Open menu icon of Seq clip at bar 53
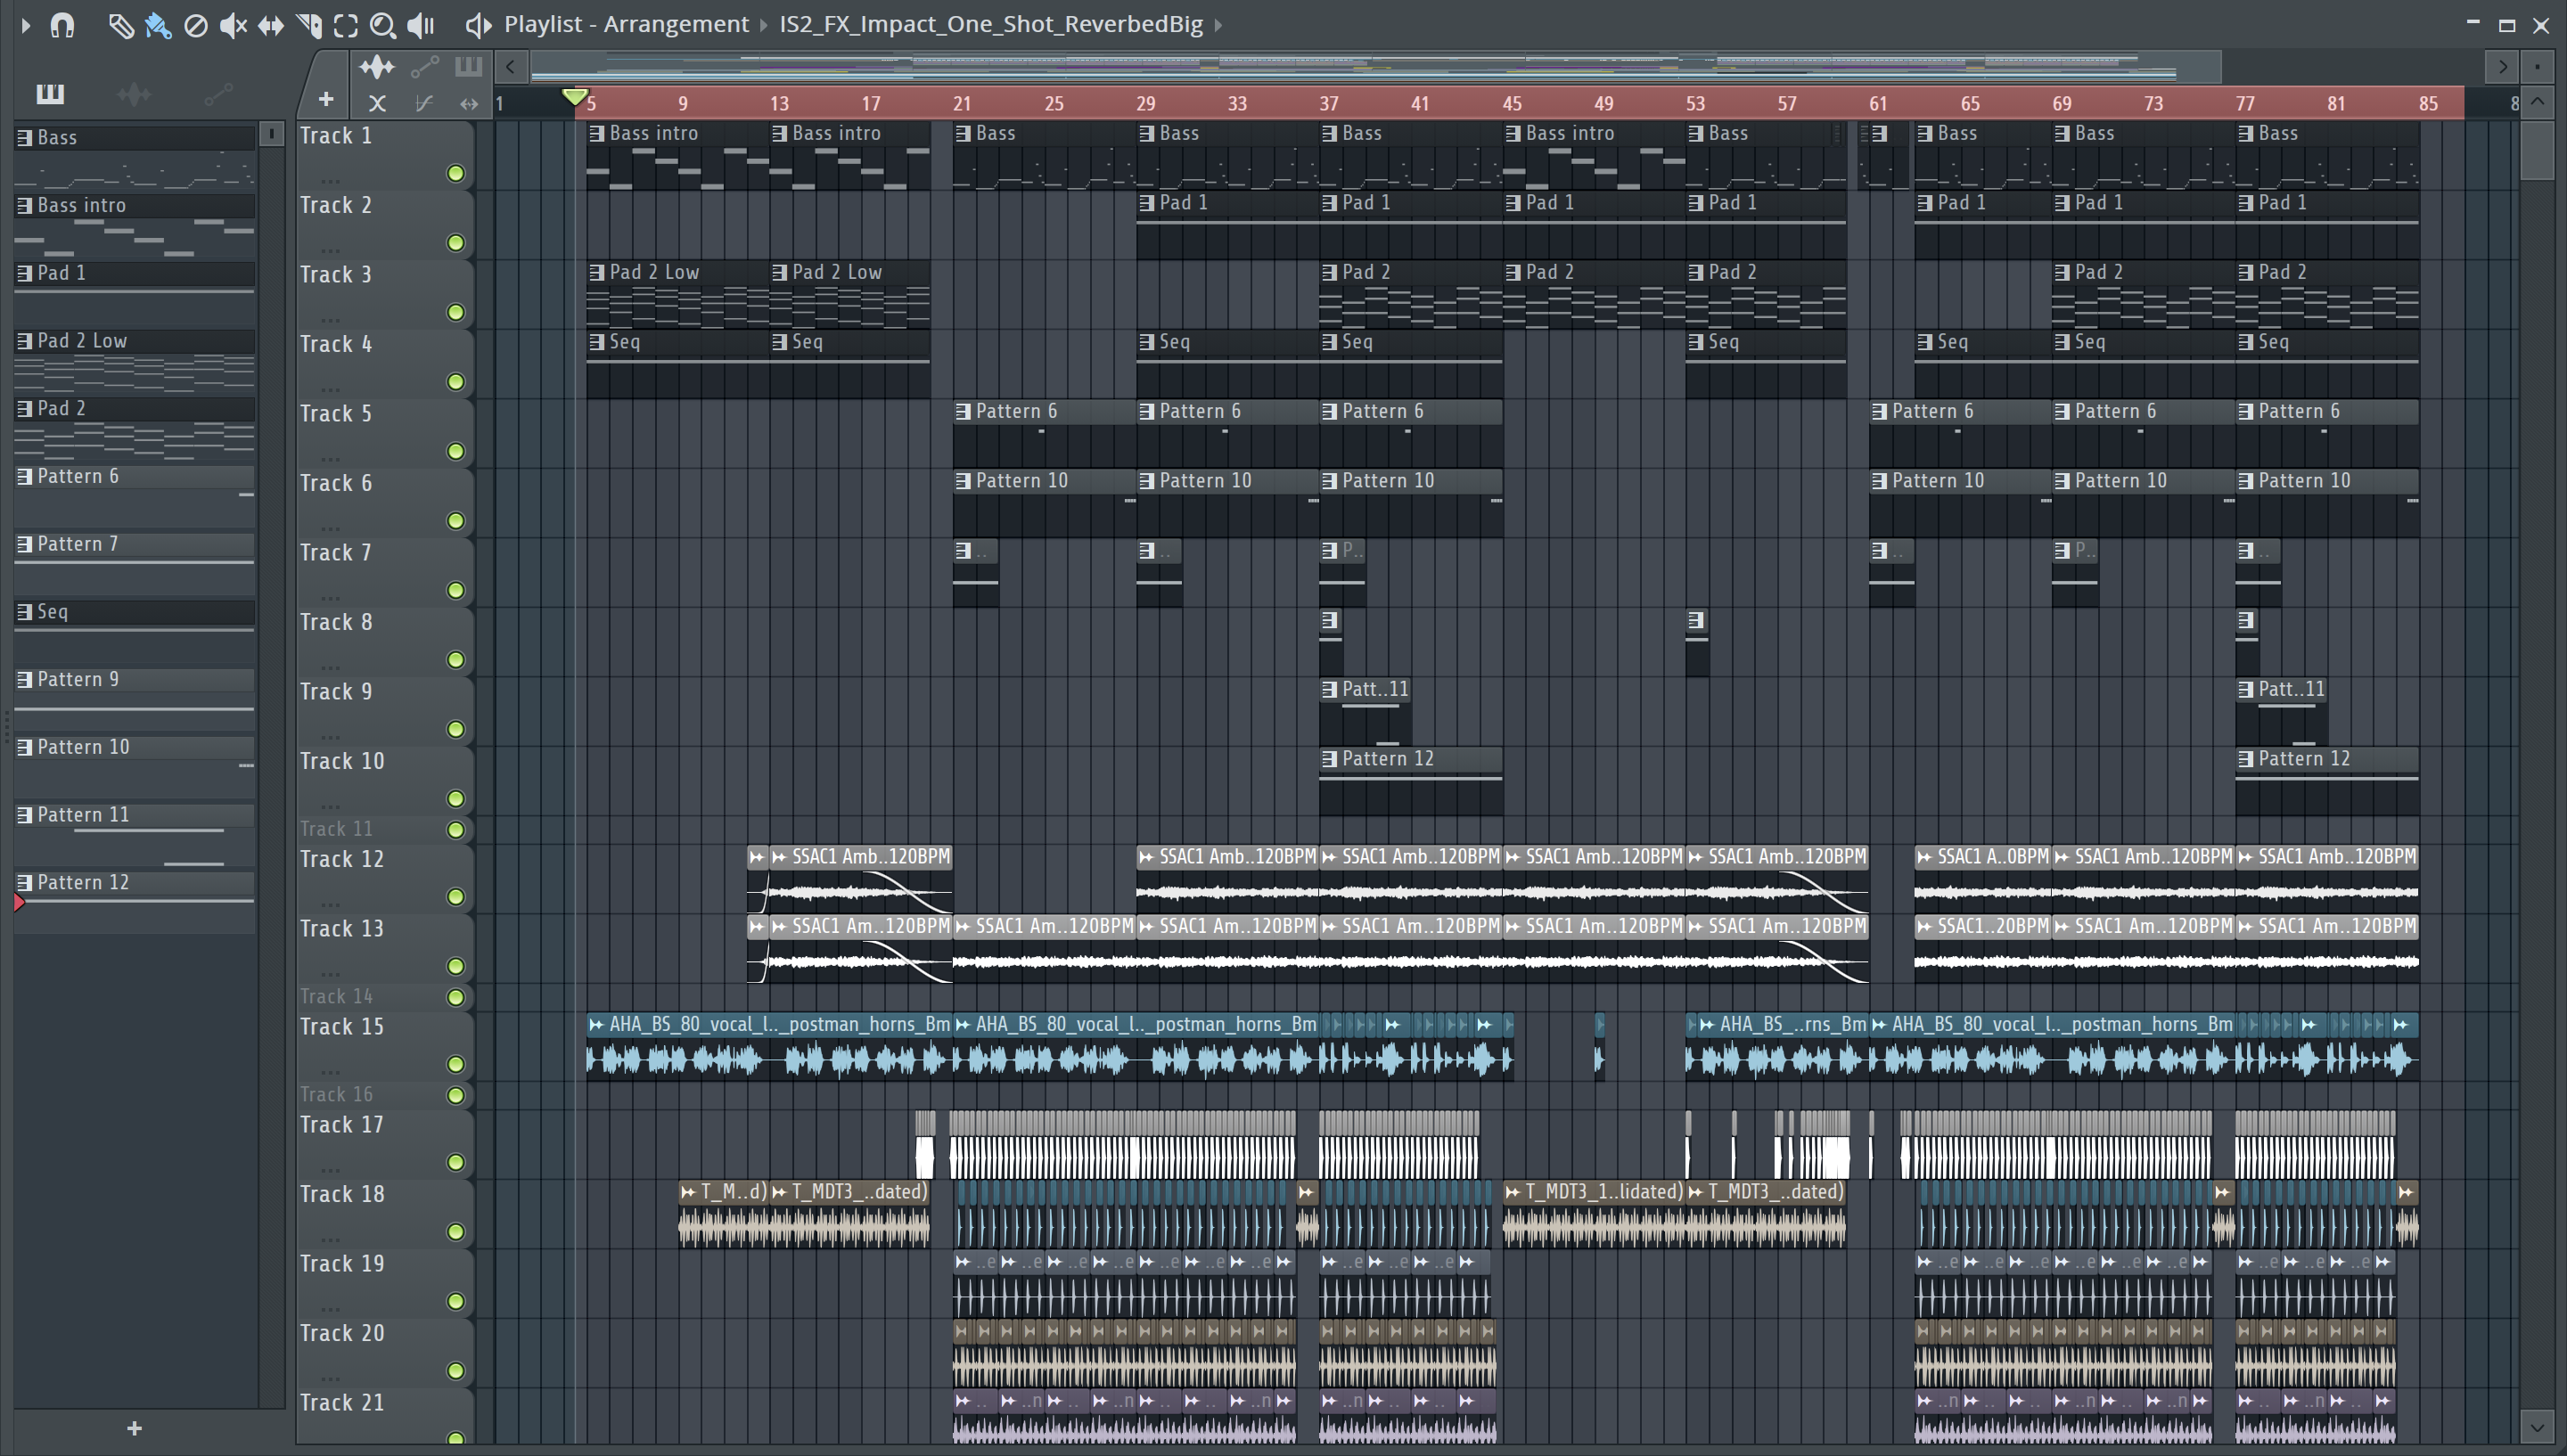This screenshot has width=2567, height=1456. (1696, 342)
